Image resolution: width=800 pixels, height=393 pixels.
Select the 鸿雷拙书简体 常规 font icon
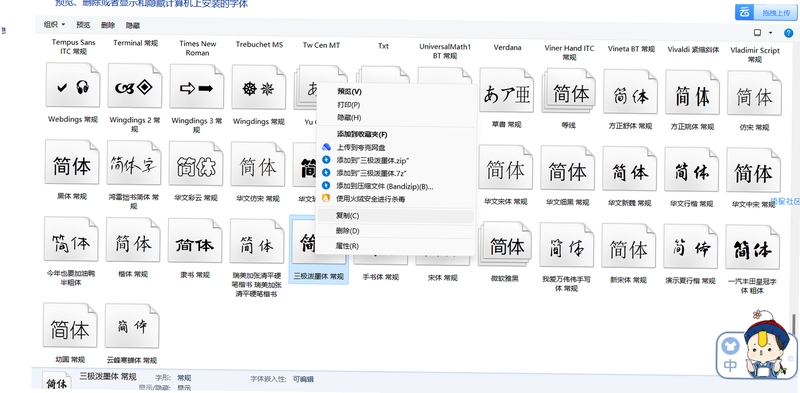click(x=134, y=163)
